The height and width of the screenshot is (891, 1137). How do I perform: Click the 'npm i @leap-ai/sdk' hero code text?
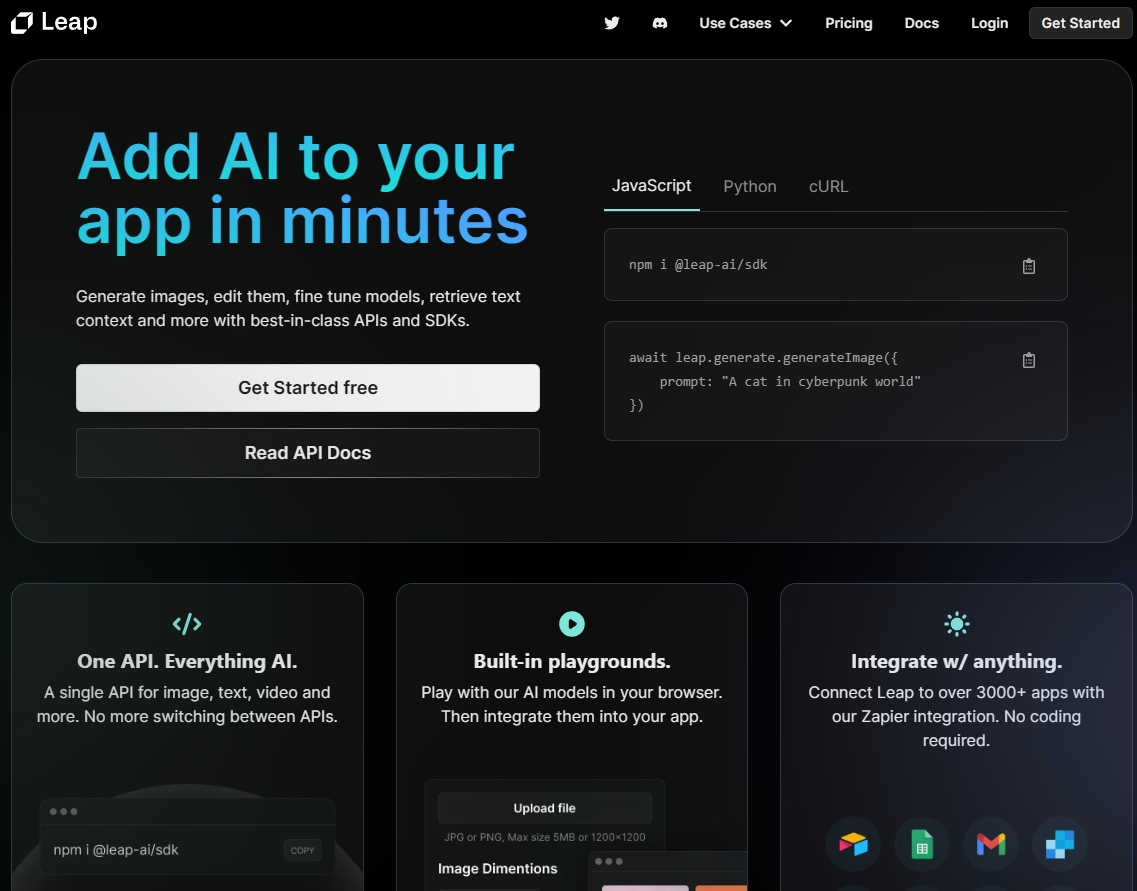coord(698,265)
